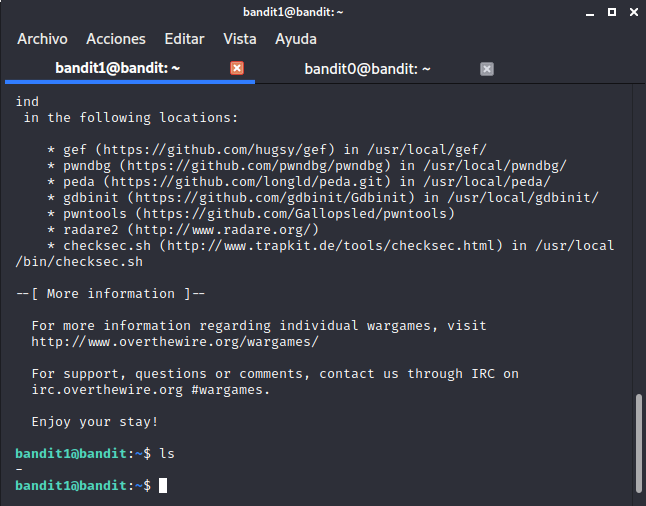The image size is (646, 506).
Task: Show the Ayuda menu
Action: point(296,39)
